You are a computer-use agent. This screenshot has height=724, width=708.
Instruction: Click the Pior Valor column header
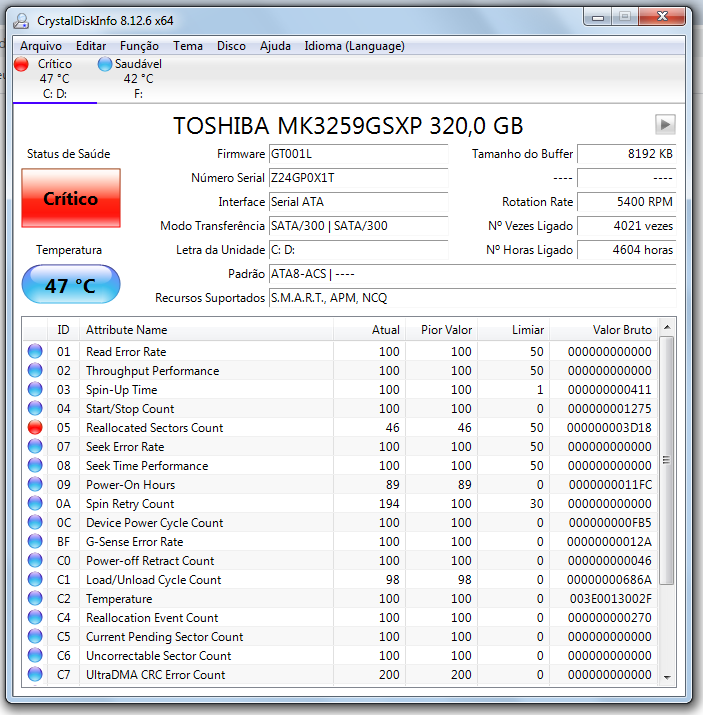pos(444,332)
